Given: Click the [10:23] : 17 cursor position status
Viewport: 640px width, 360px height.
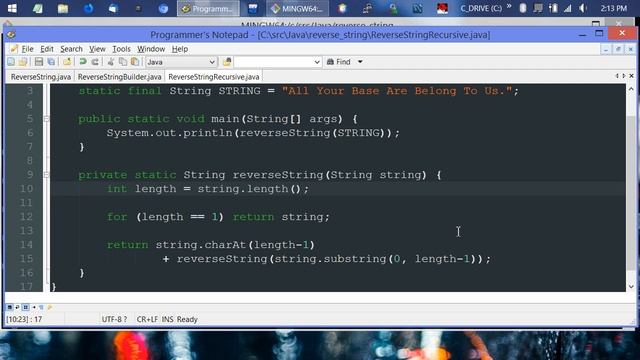Looking at the screenshot, I should point(24,319).
